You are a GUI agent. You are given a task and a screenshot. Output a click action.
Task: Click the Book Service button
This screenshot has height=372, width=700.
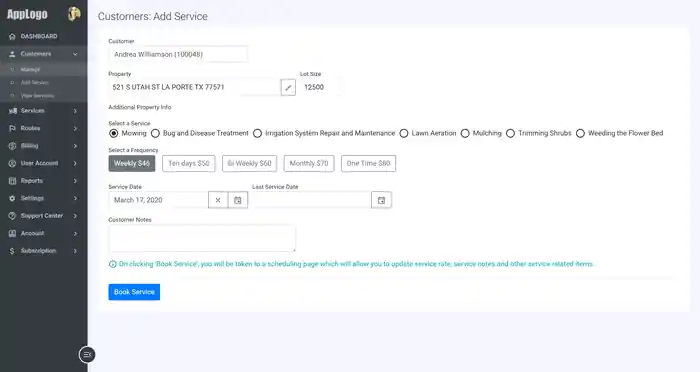(x=134, y=292)
